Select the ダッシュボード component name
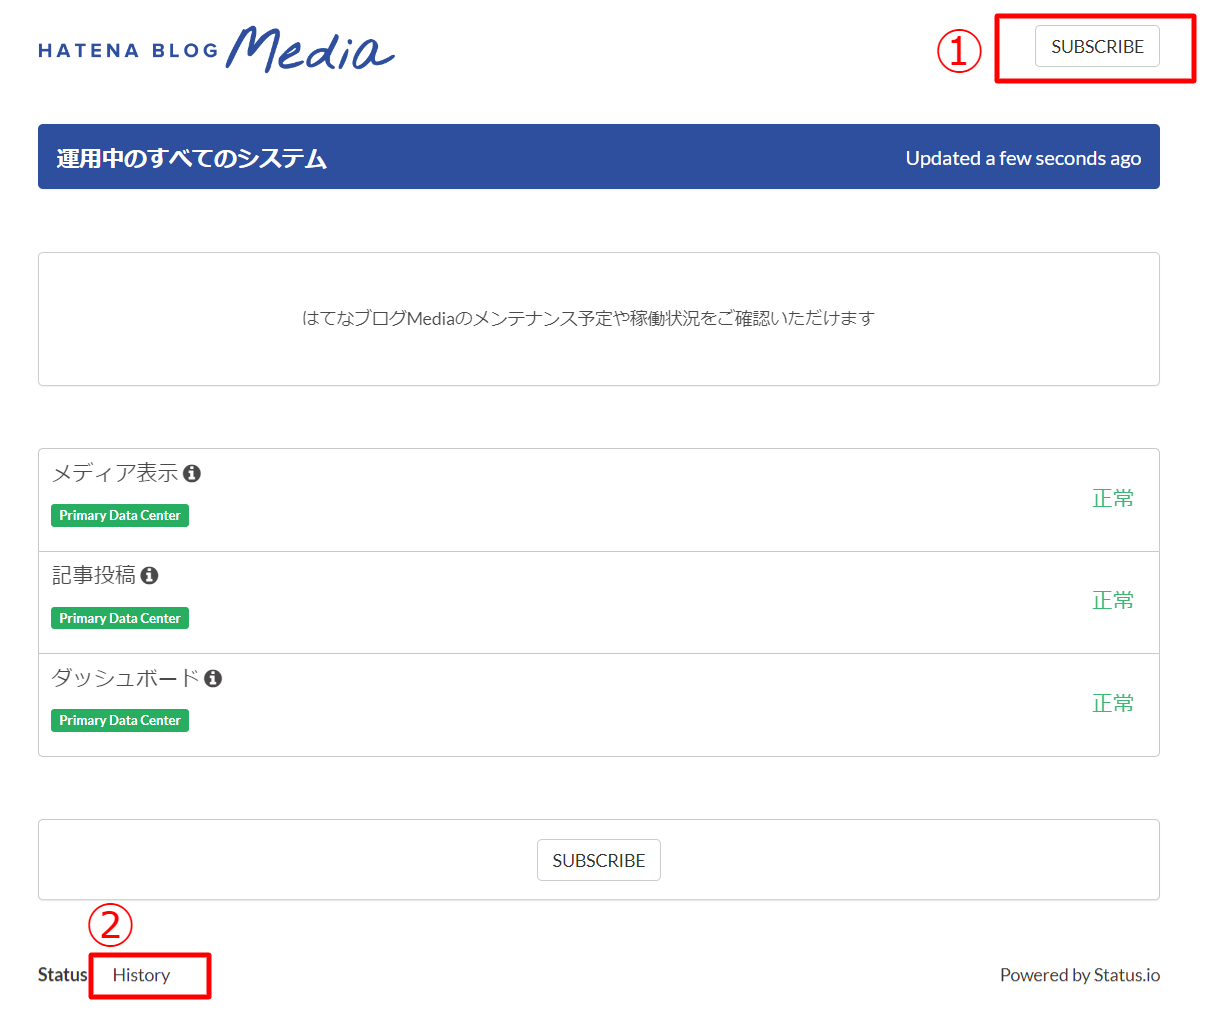 click(x=125, y=679)
